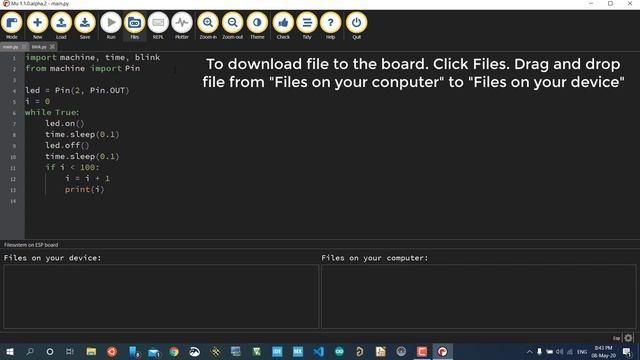
Task: Switch to the blink.py tab
Action: pos(39,47)
